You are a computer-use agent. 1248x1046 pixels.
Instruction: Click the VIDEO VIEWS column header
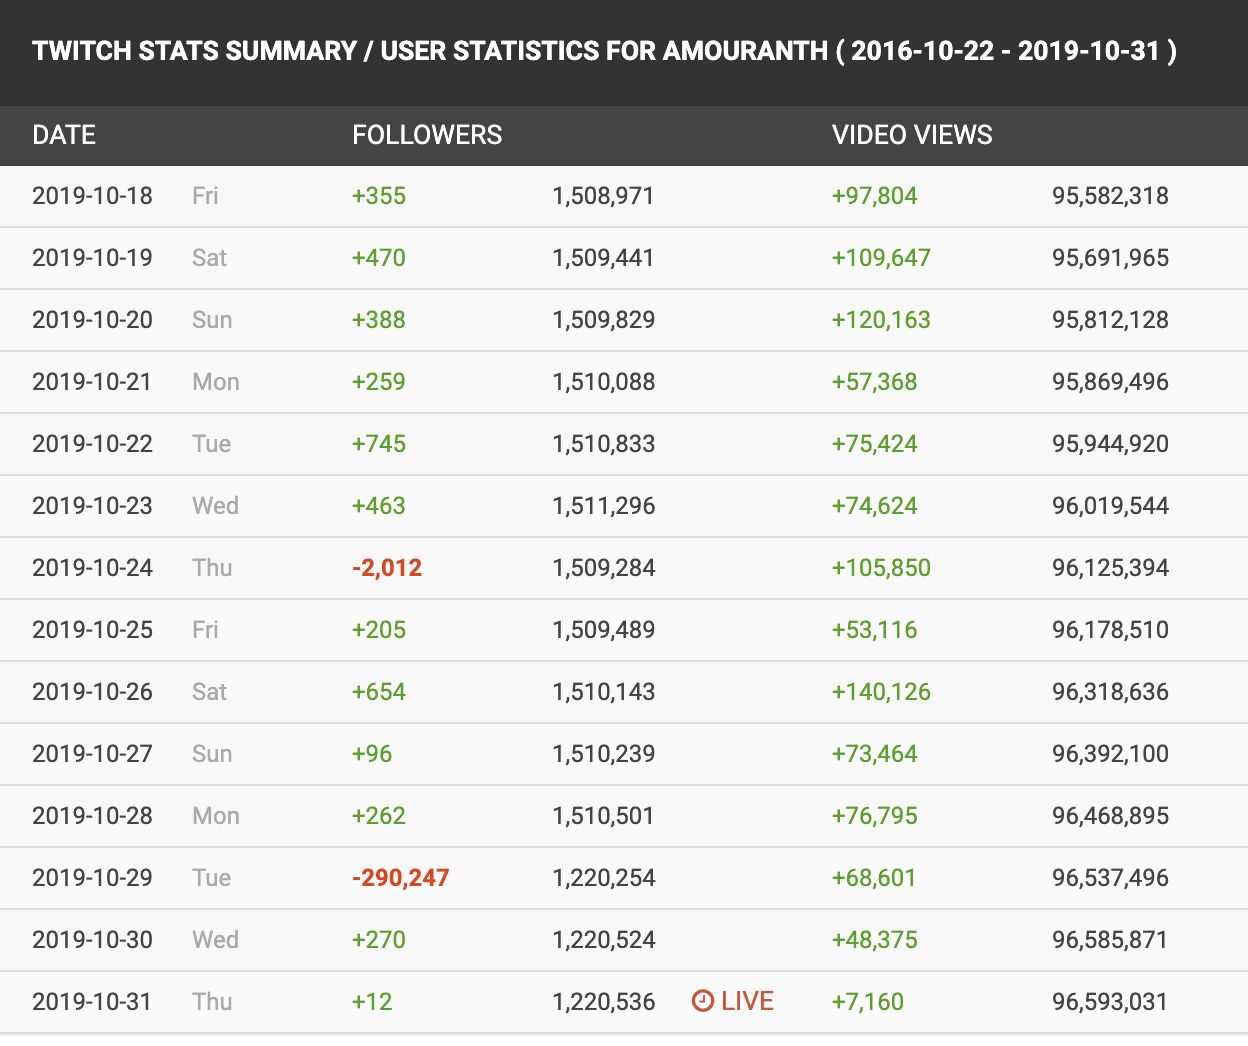(912, 135)
